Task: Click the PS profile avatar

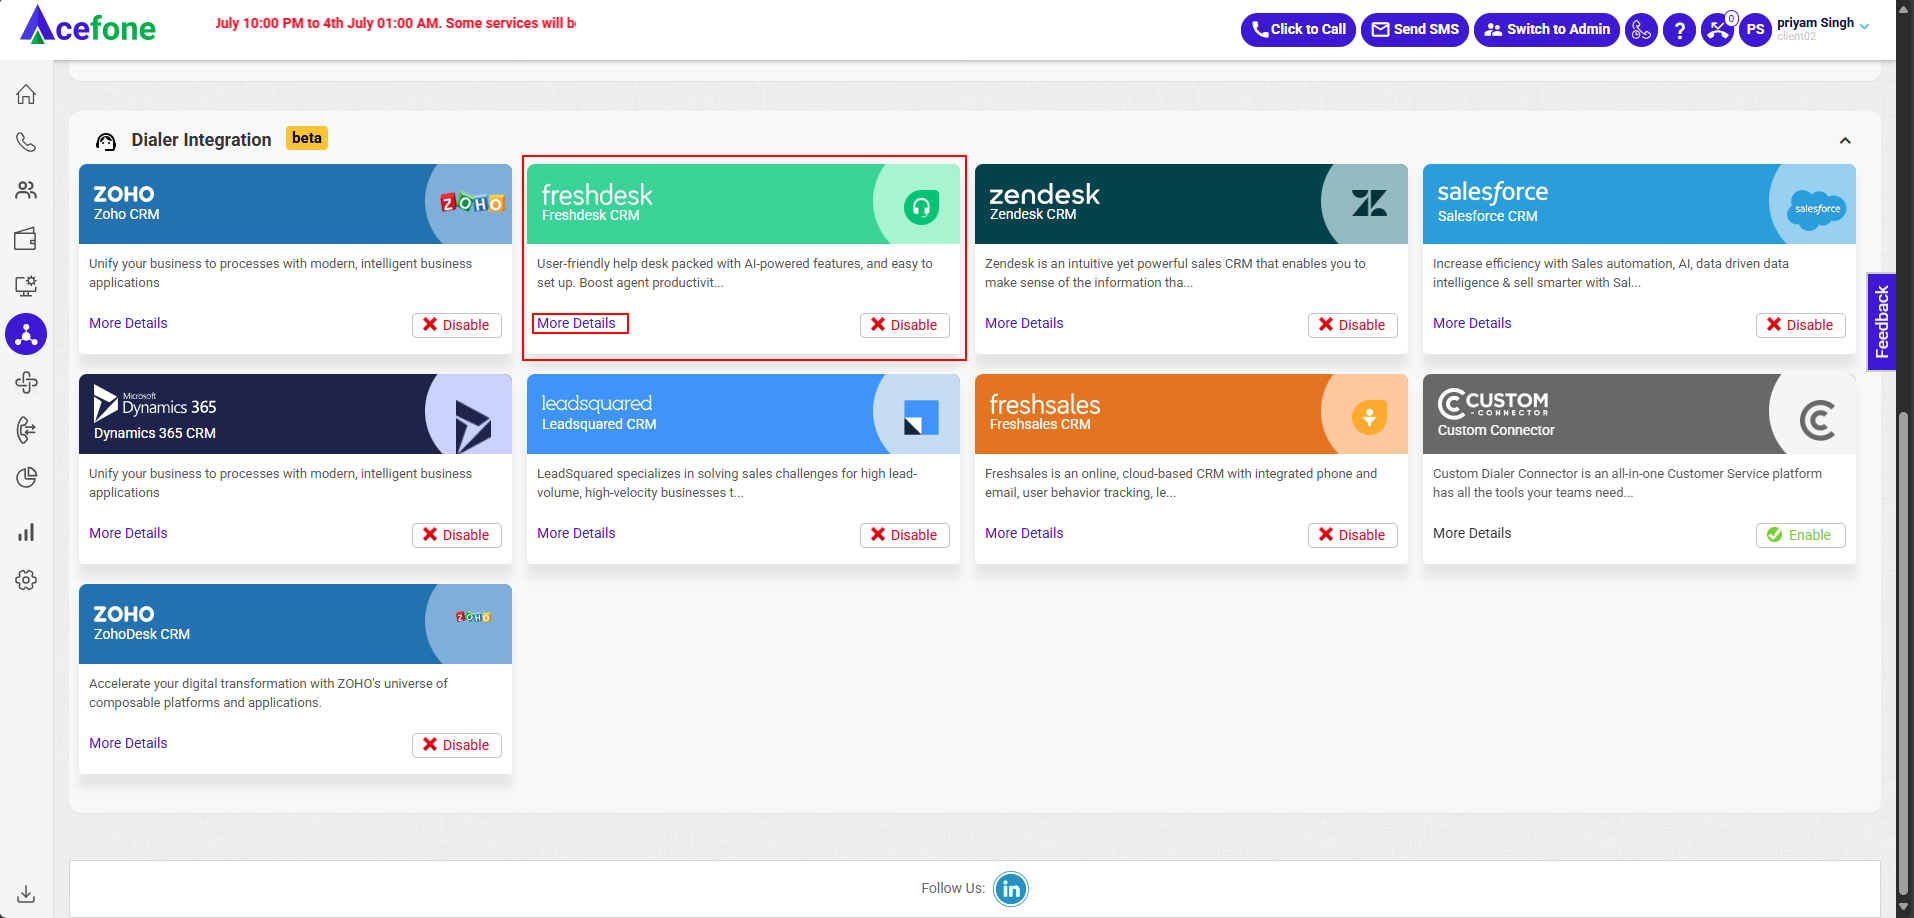Action: click(x=1755, y=30)
